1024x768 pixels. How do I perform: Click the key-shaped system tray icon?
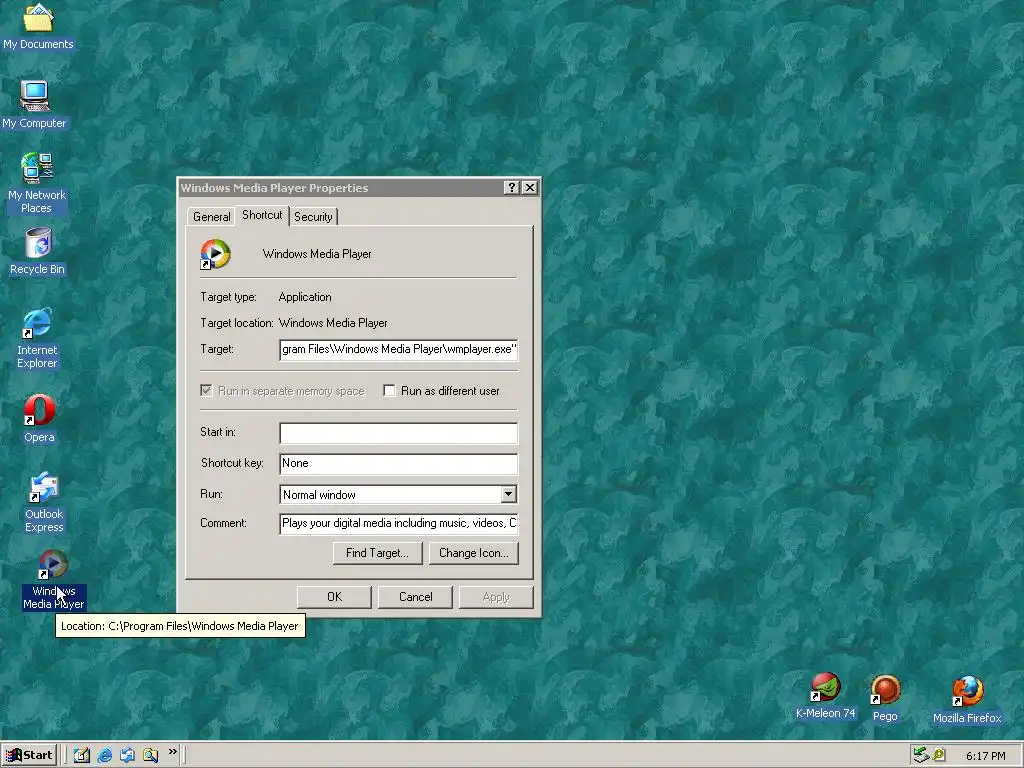(939, 755)
